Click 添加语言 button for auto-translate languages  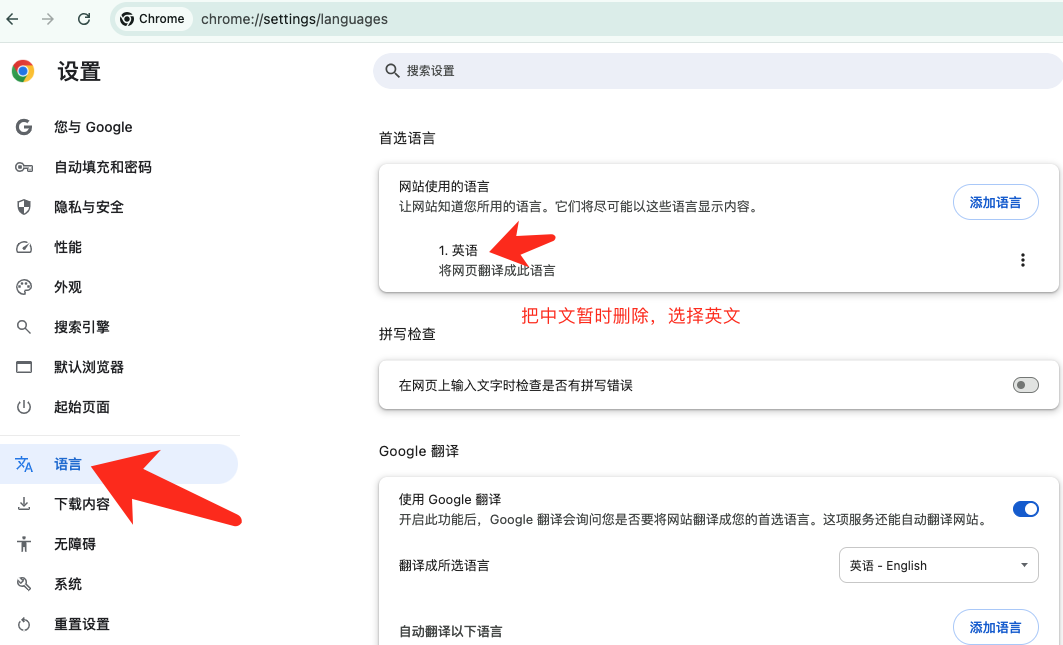point(995,627)
